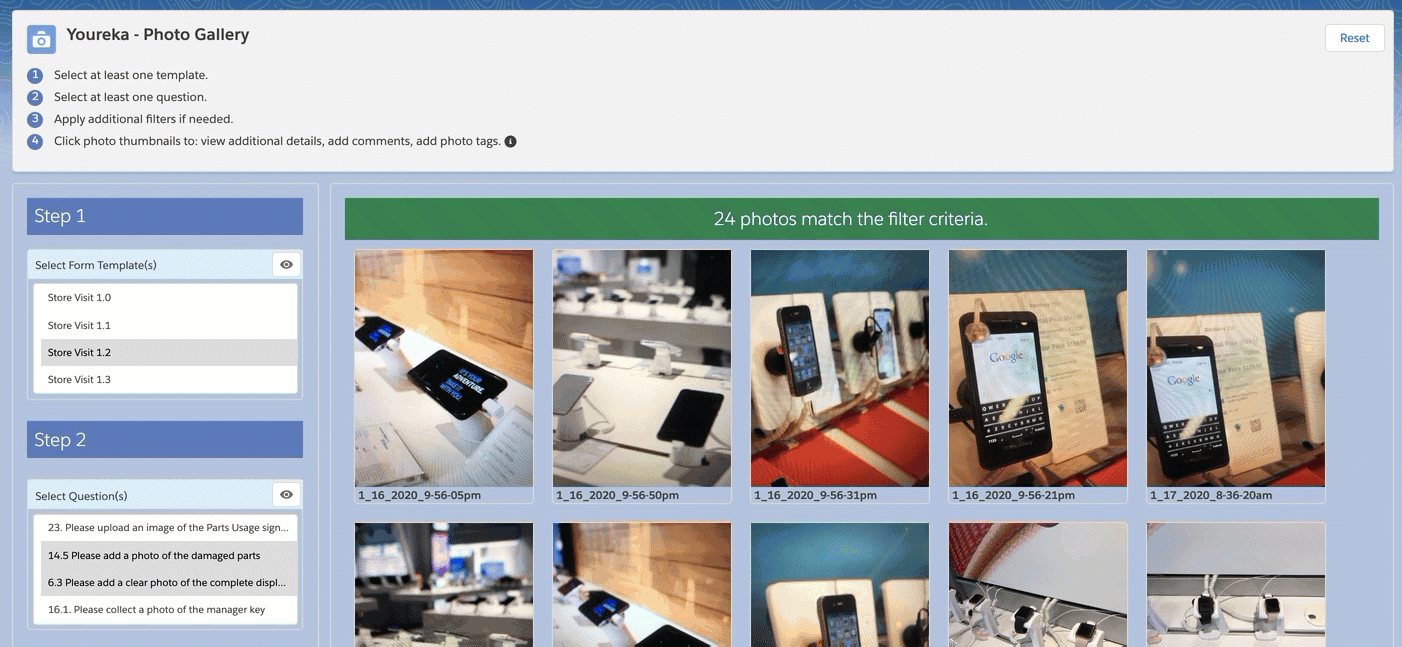Click 'Select at least one question.' instruction
Viewport: 1402px width, 647px height.
(x=130, y=97)
